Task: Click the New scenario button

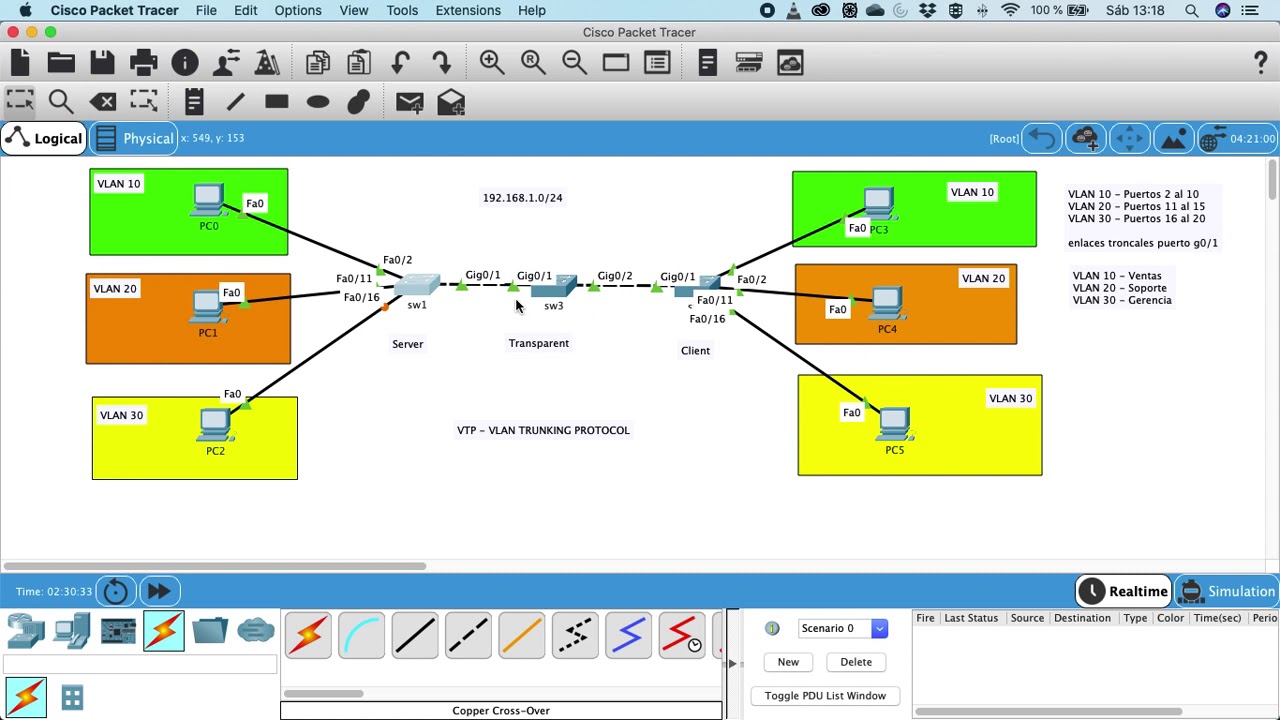Action: (x=788, y=662)
